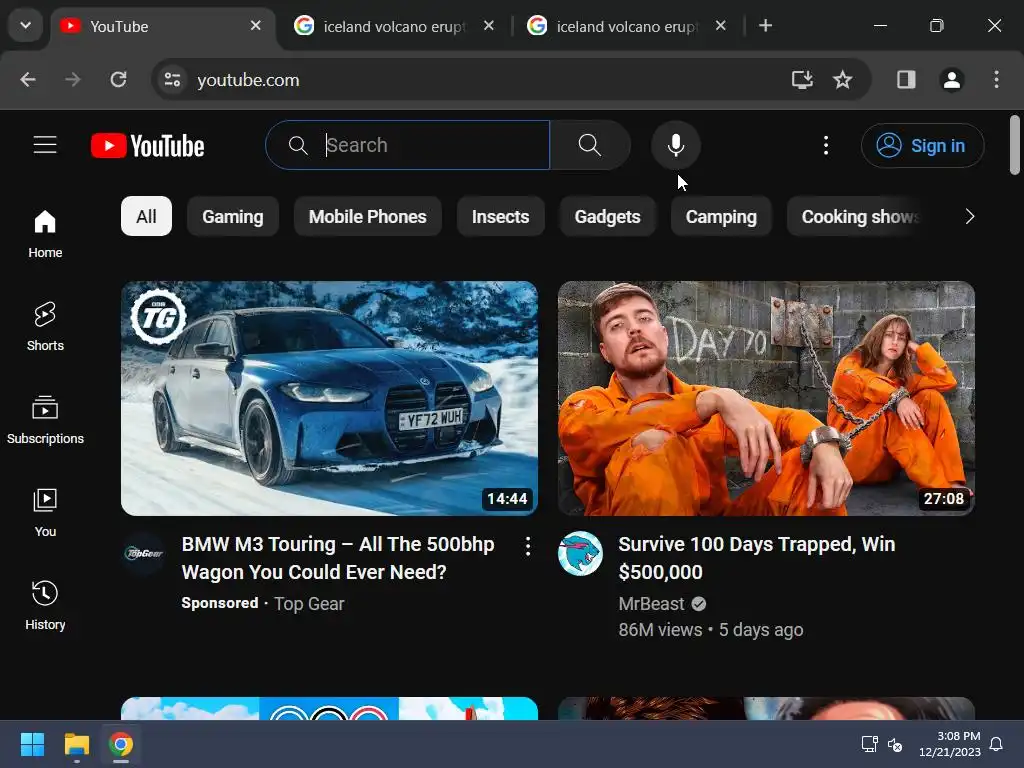Reload the page
The image size is (1024, 768).
tap(118, 80)
